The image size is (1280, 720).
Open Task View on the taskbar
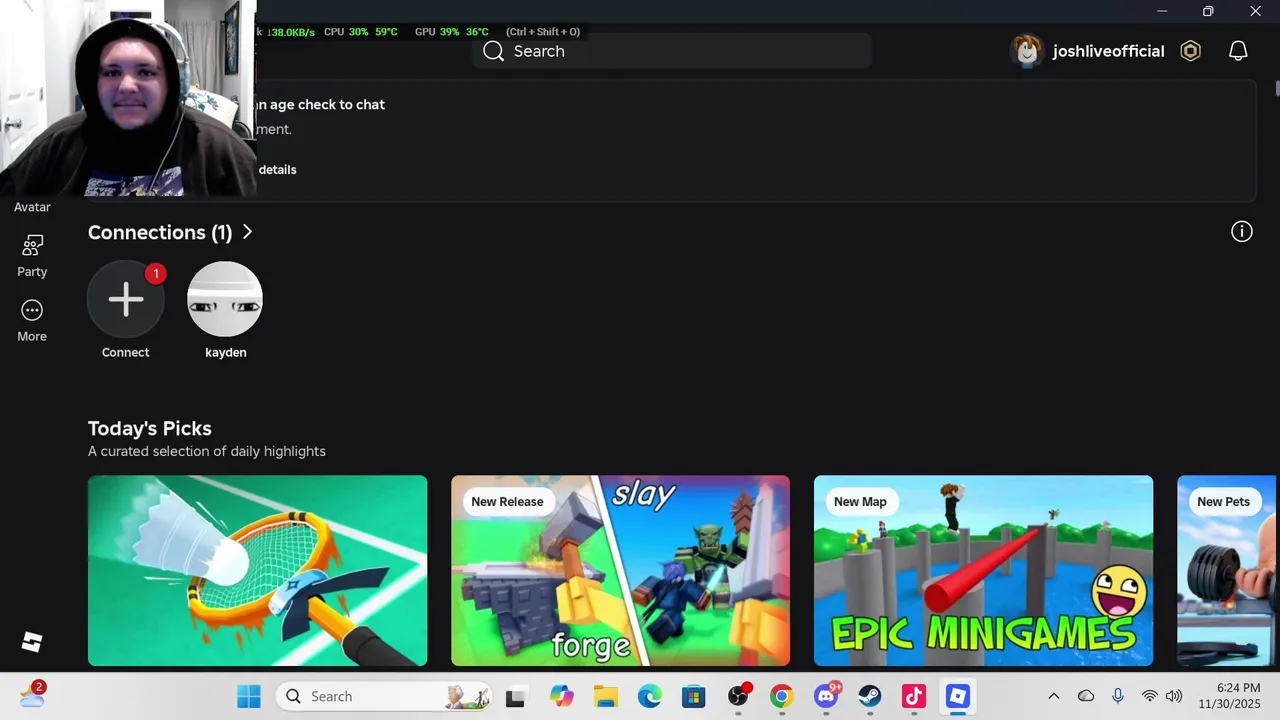click(x=516, y=697)
